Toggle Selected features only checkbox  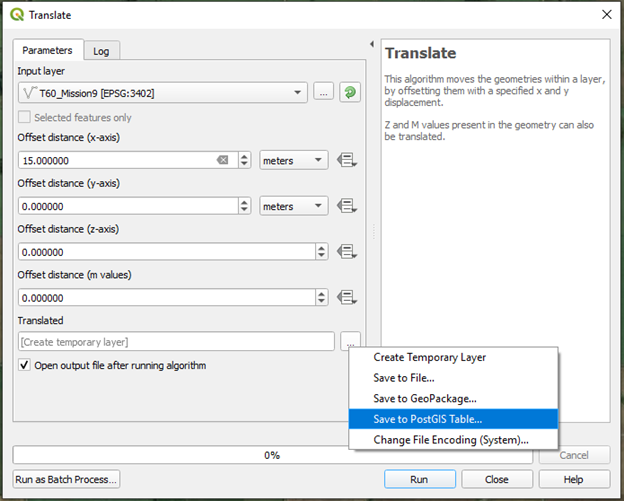point(24,117)
